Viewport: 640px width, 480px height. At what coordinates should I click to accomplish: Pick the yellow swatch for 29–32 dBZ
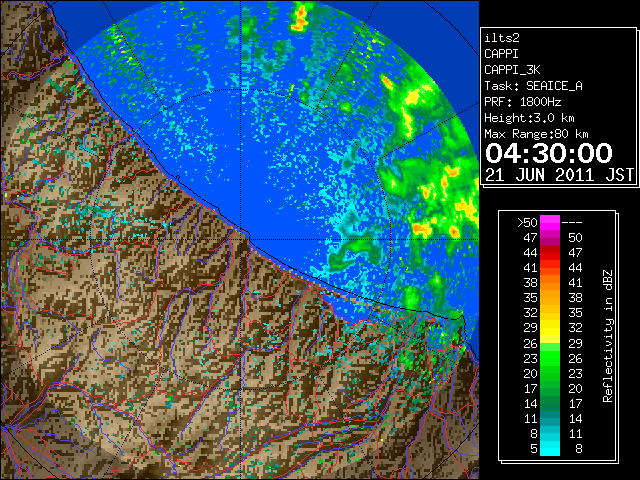tap(550, 328)
